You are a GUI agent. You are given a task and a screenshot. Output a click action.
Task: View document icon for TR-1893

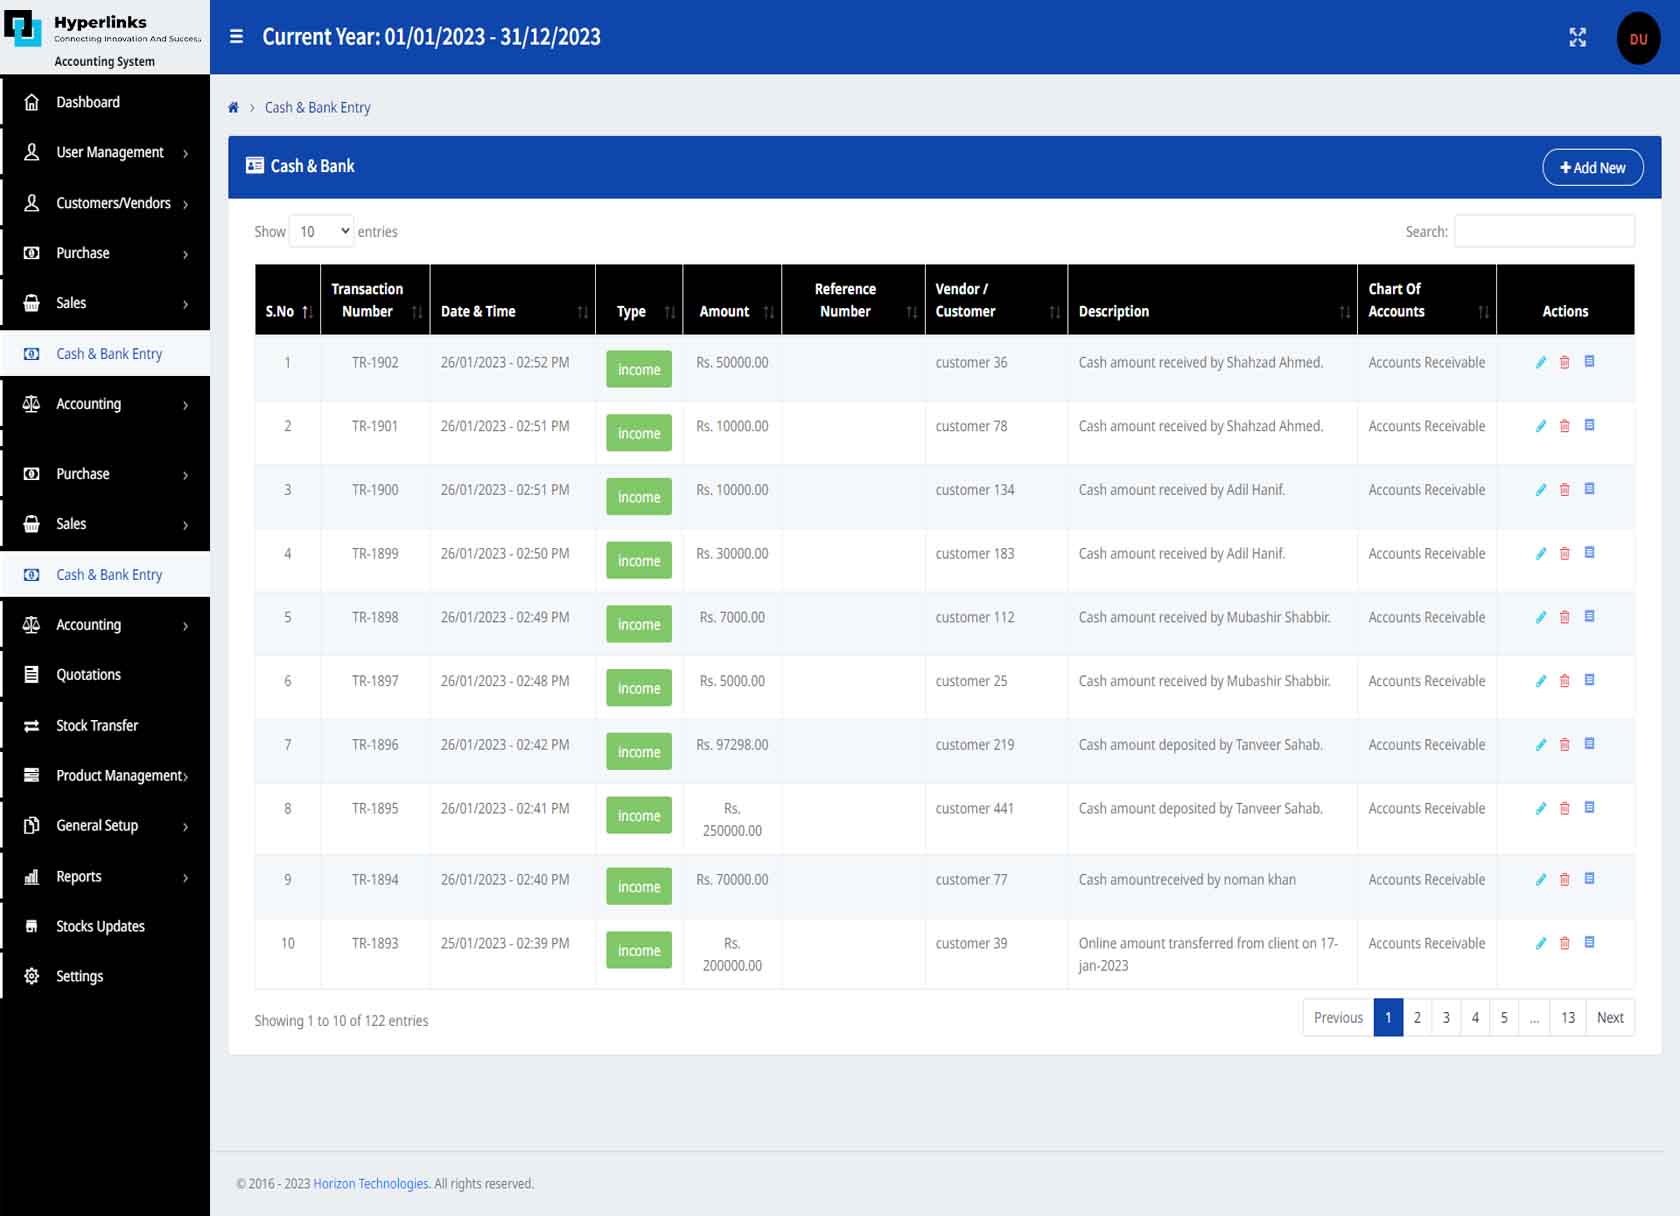coord(1589,942)
